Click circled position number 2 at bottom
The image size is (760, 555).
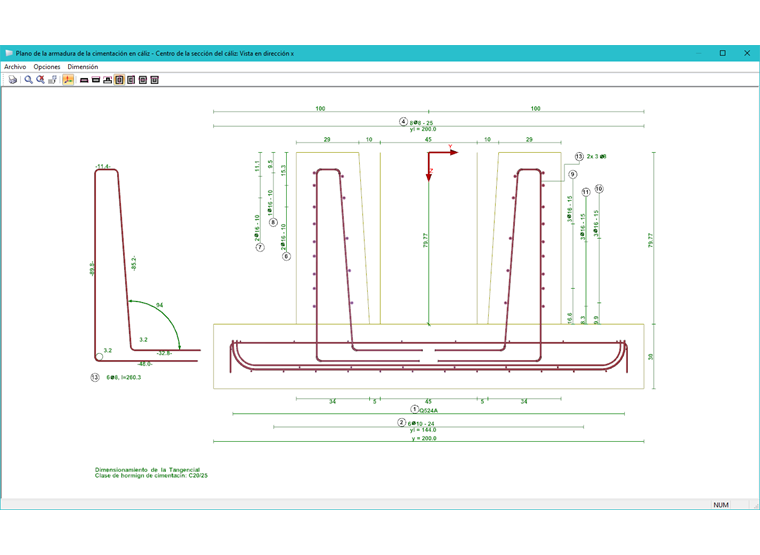401,422
